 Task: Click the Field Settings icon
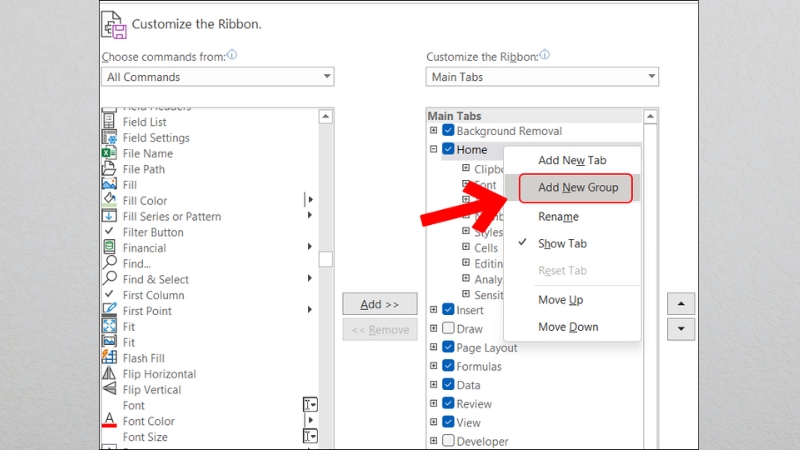coord(109,137)
